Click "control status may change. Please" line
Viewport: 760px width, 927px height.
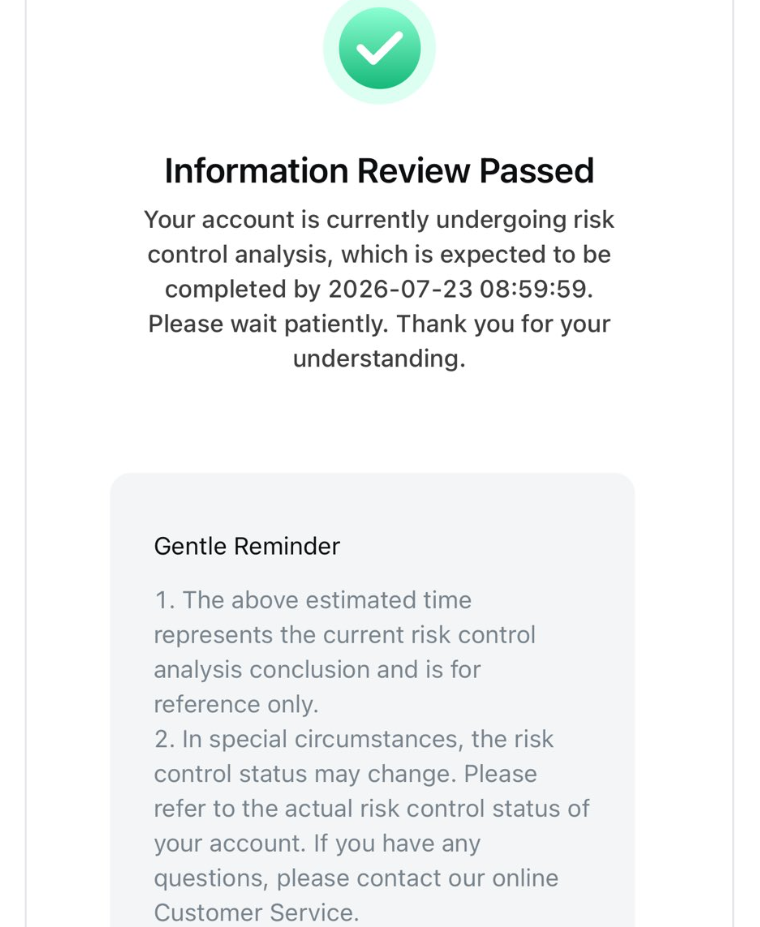[345, 774]
